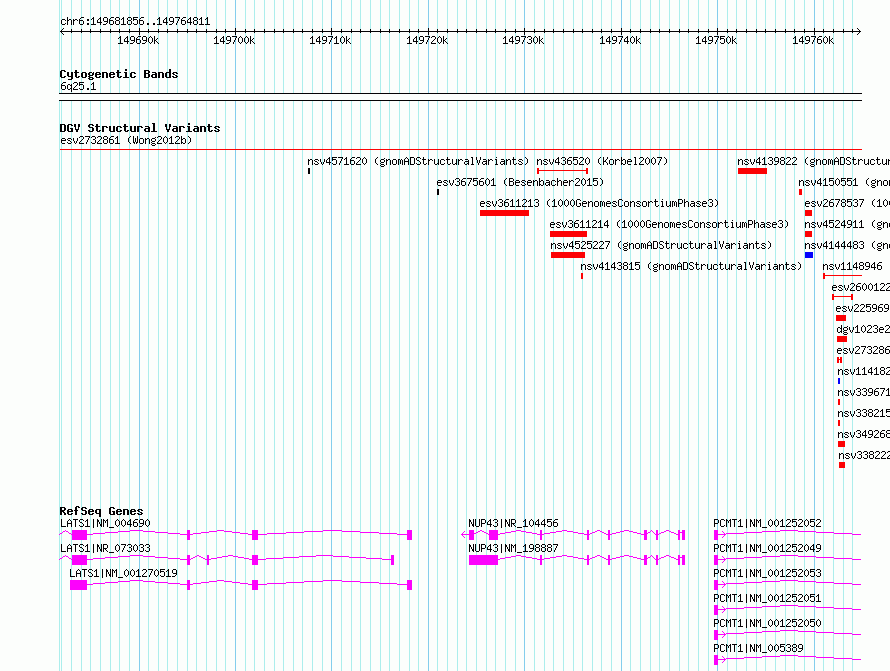Click the 149720k ruler tick label
890x671 pixels.
427,40
